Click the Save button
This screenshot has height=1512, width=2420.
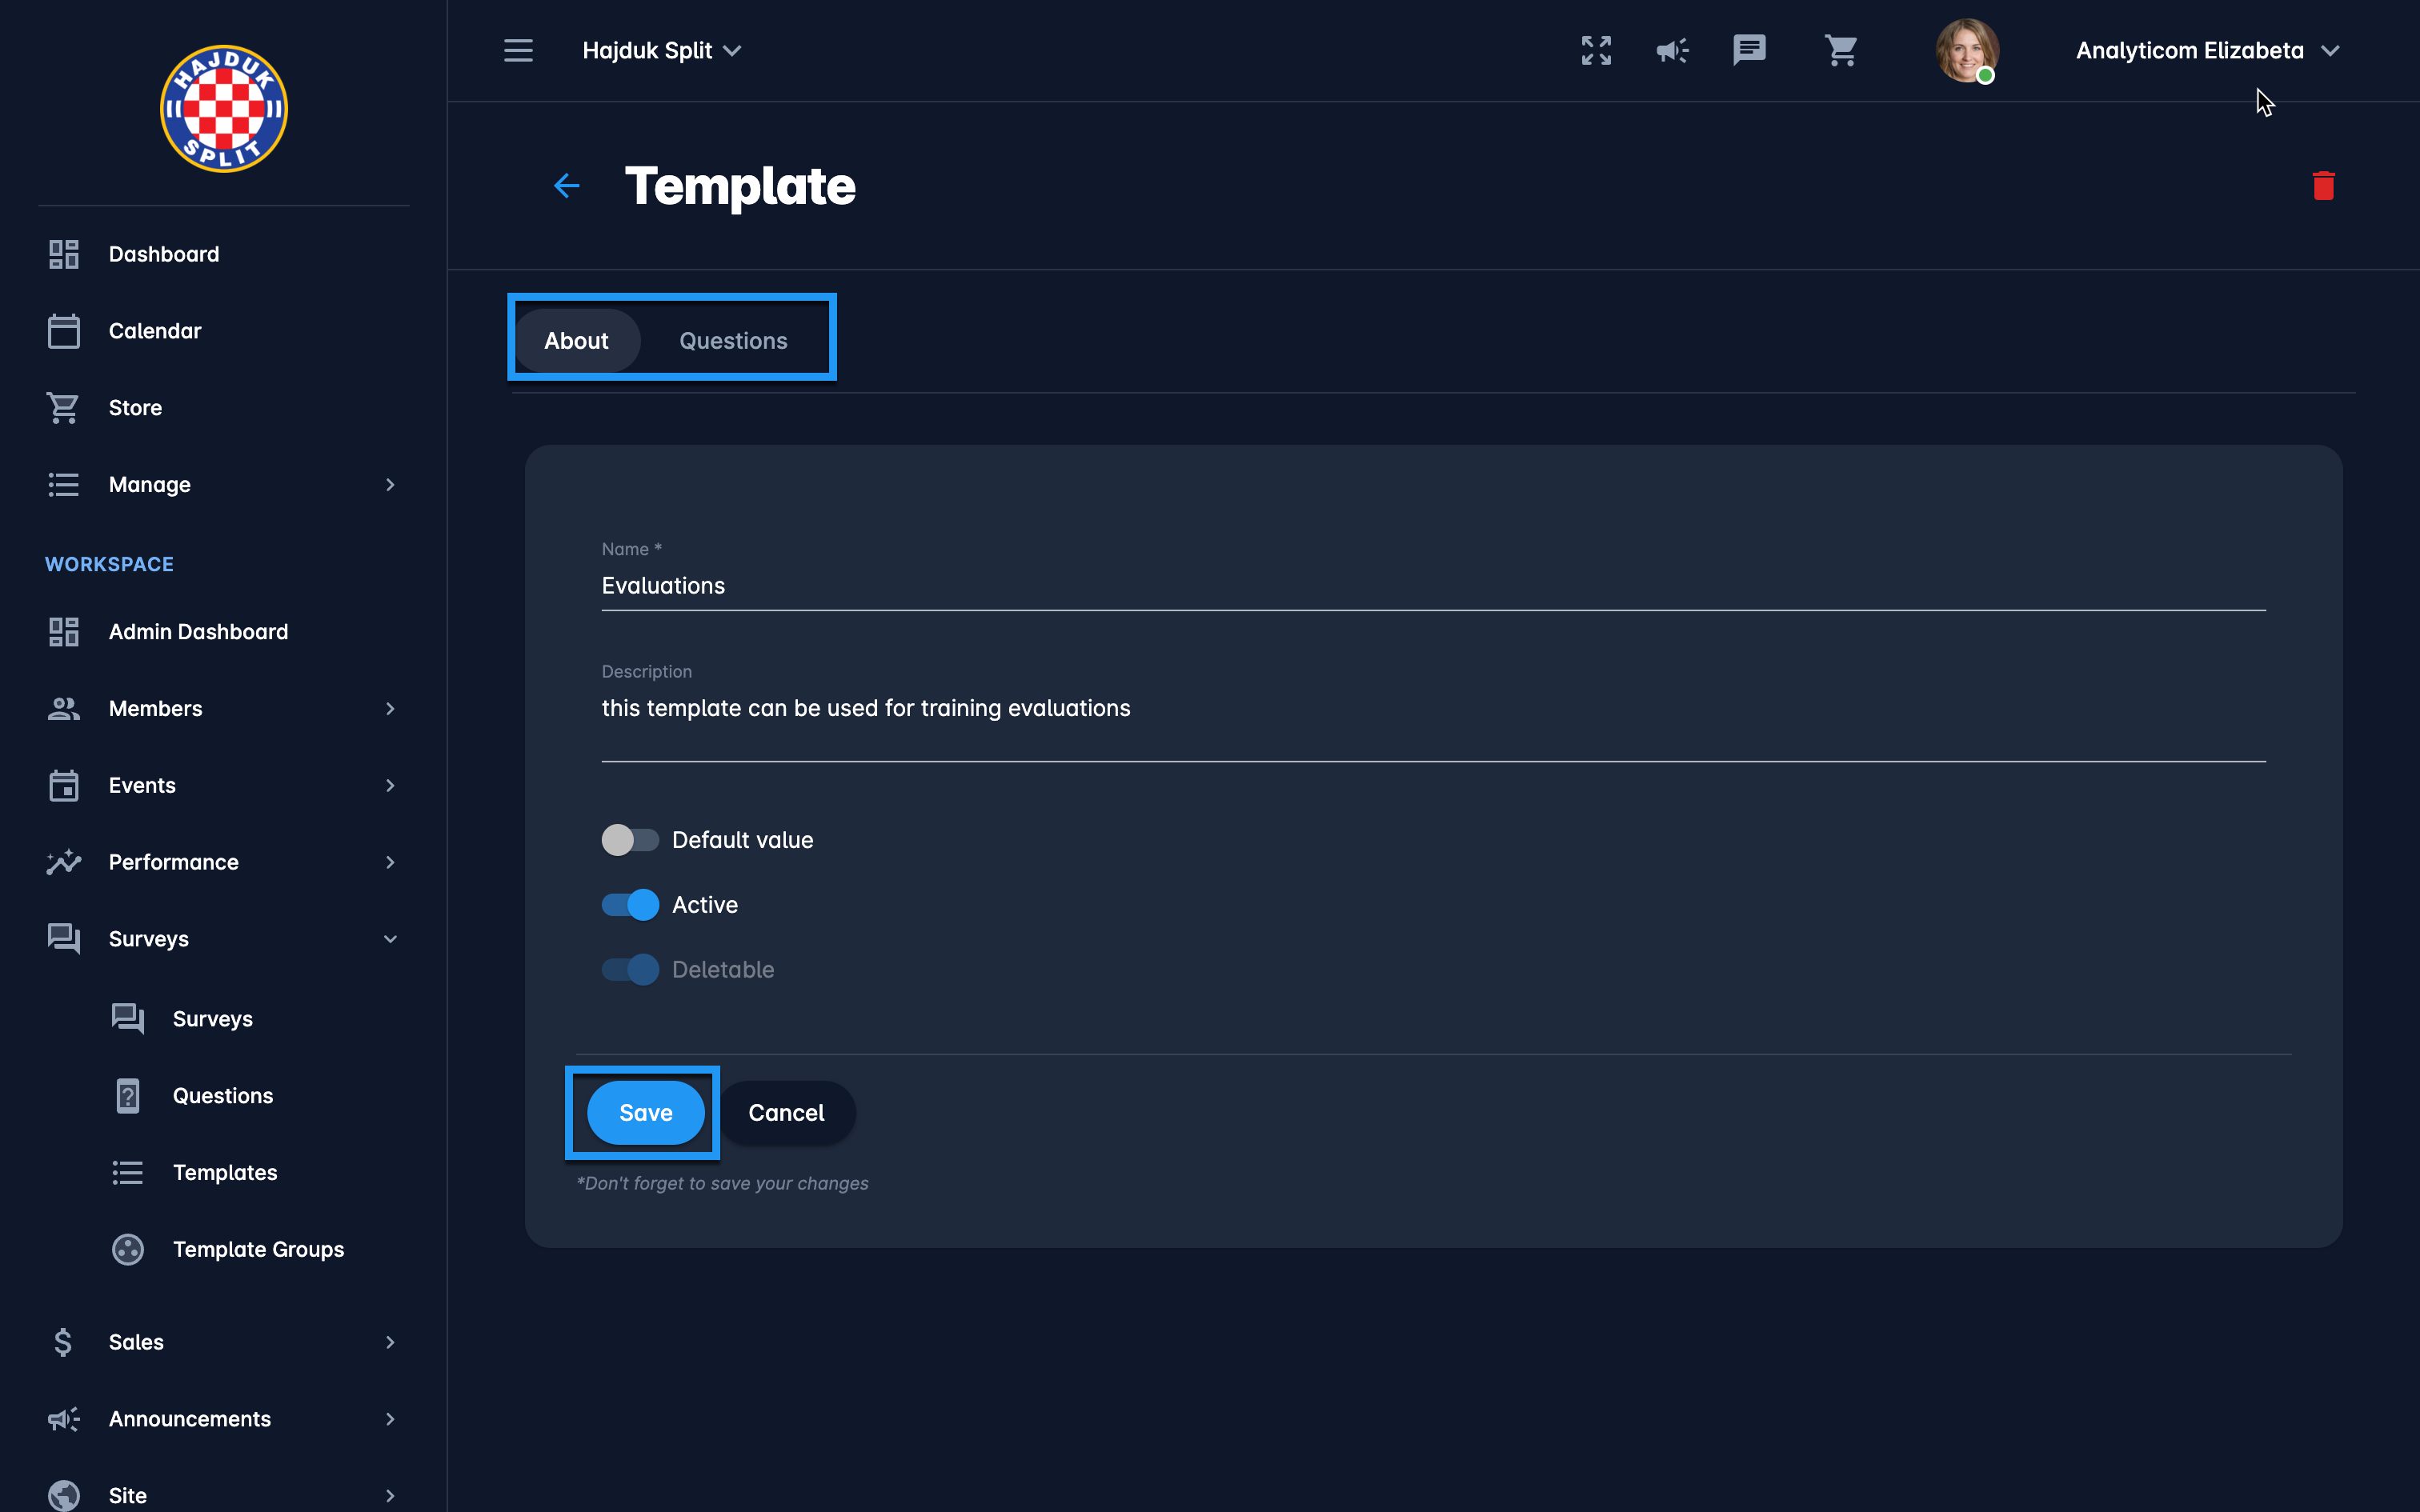pyautogui.click(x=645, y=1113)
